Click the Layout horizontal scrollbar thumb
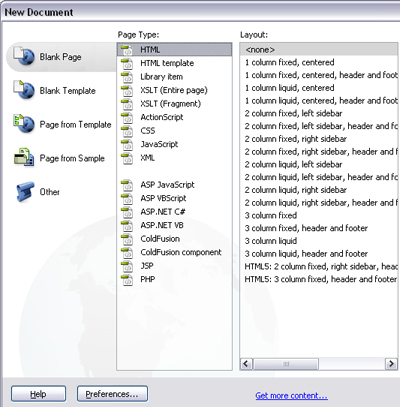Screen dimensions: 400x407 [286, 364]
